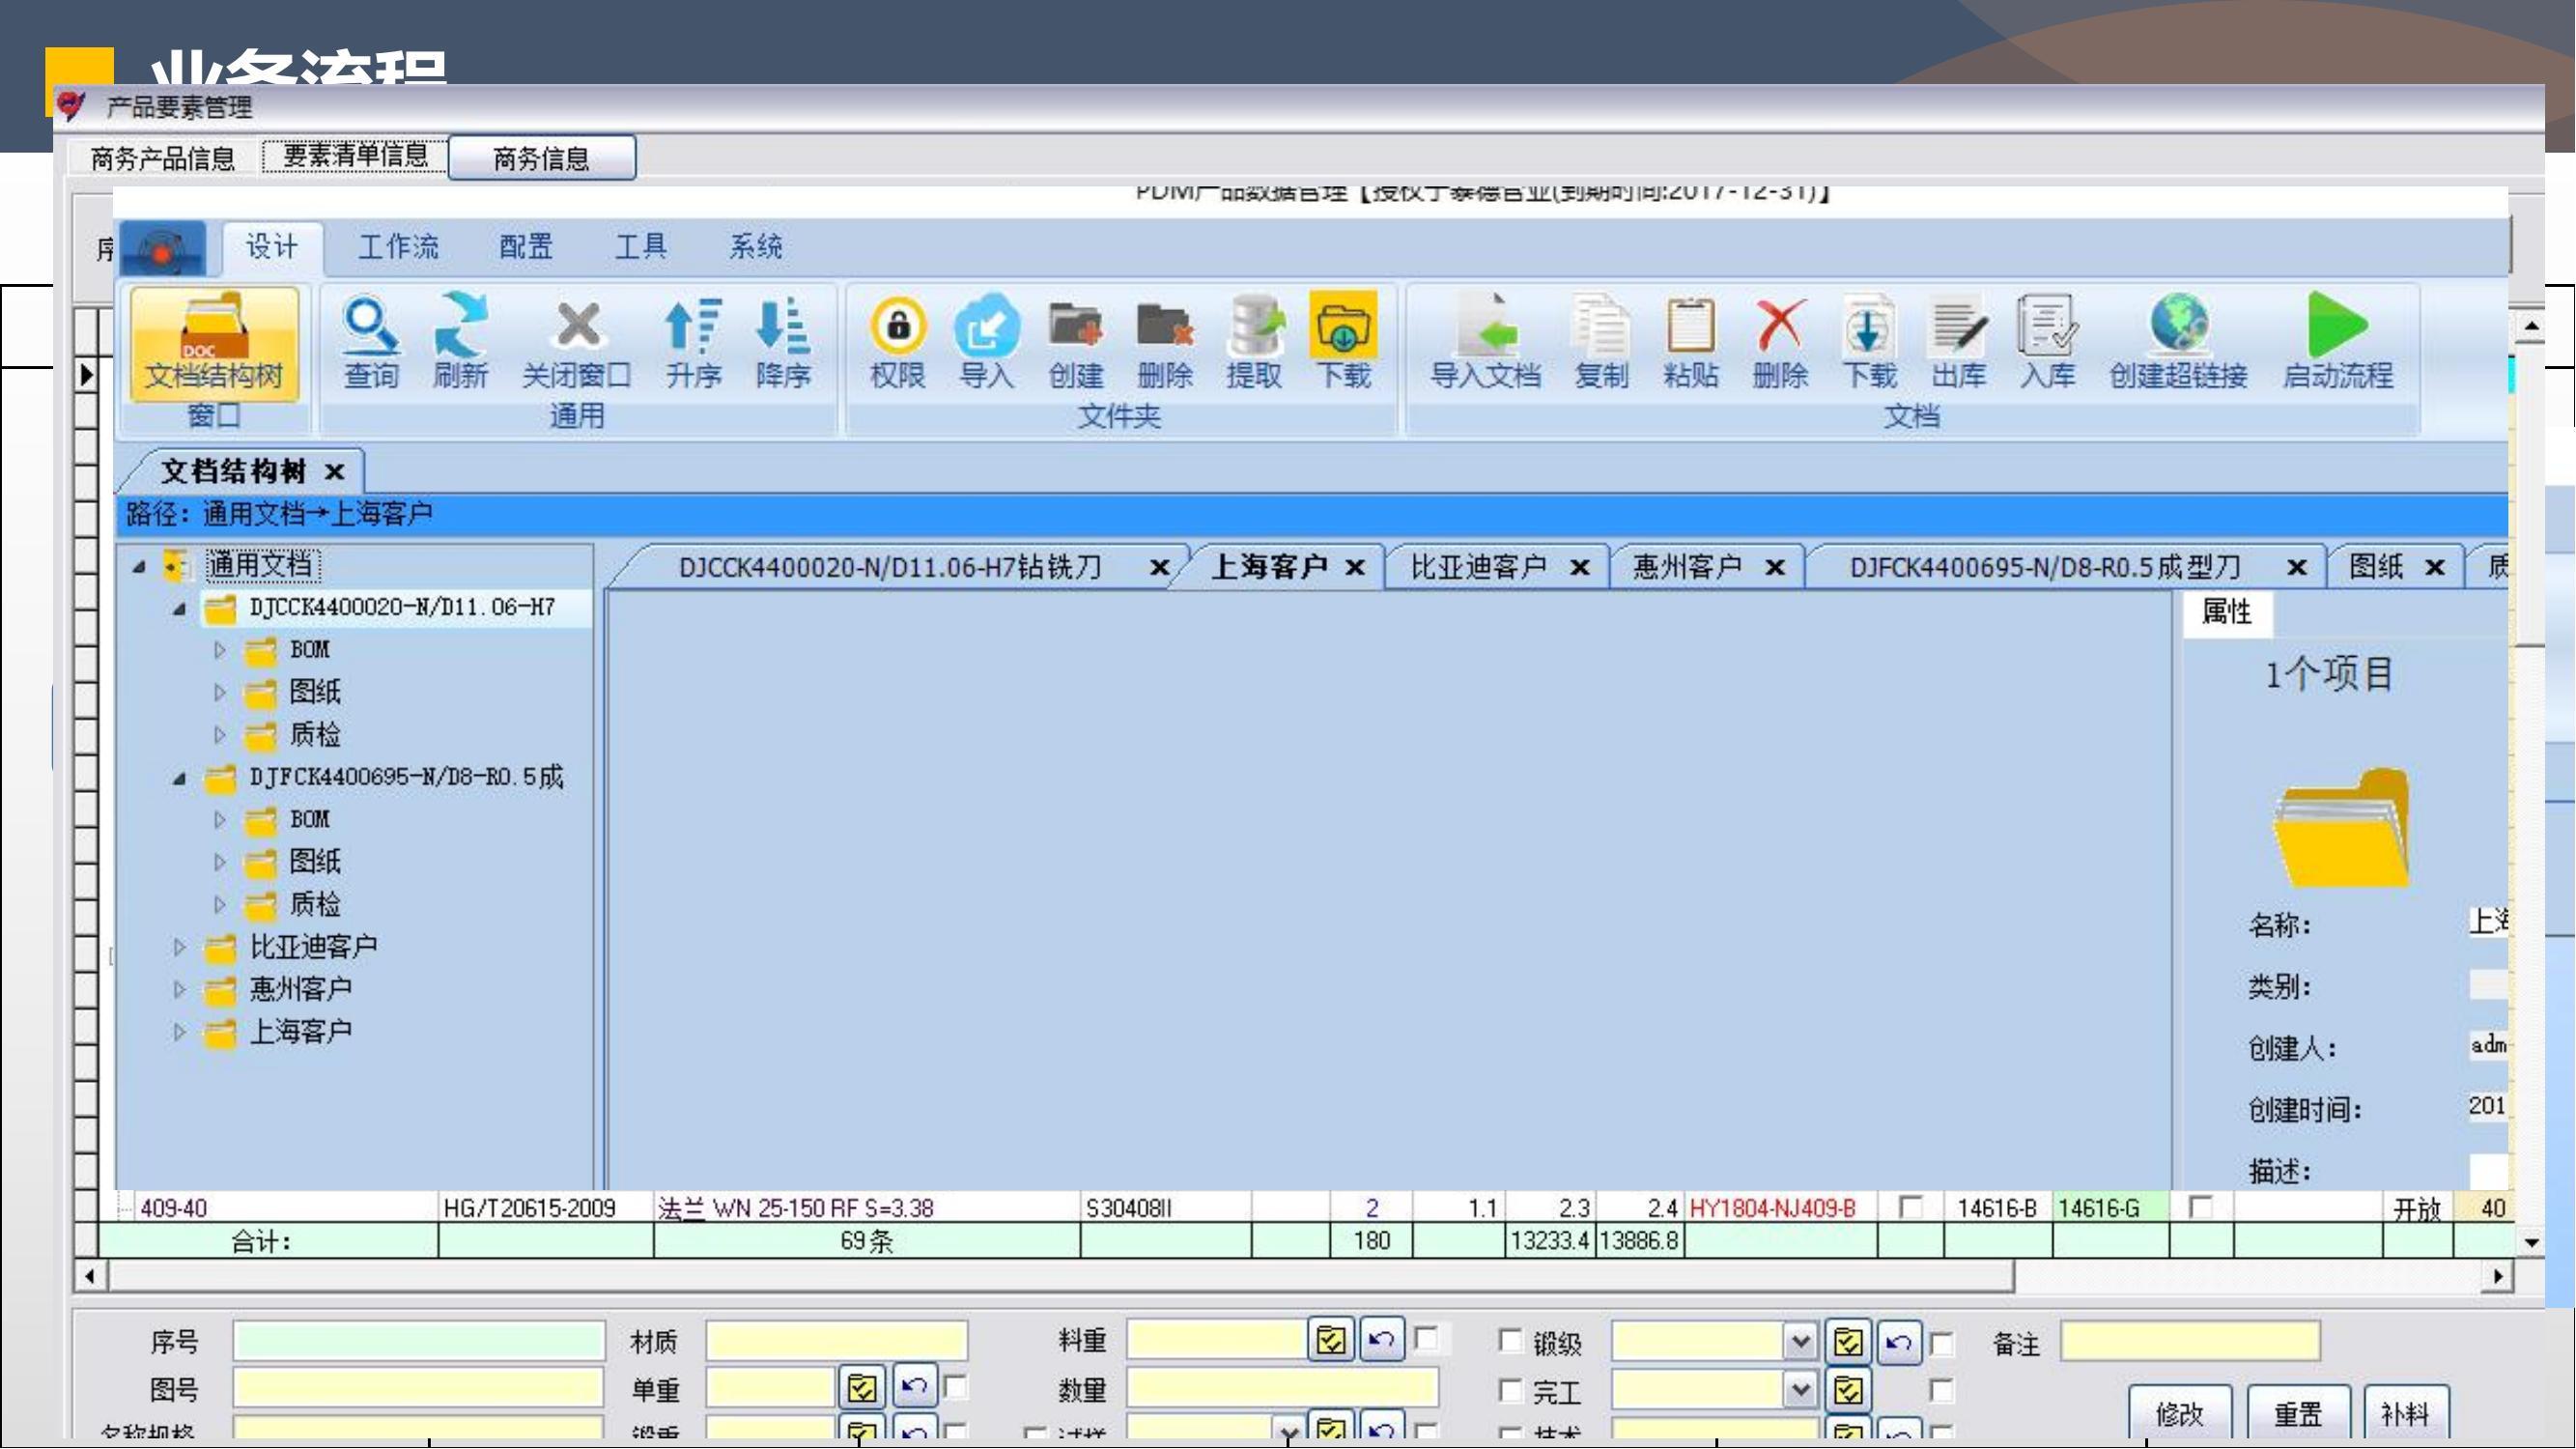The image size is (2576, 1449).
Task: Click the 刷新 refresh icon
Action: point(460,326)
